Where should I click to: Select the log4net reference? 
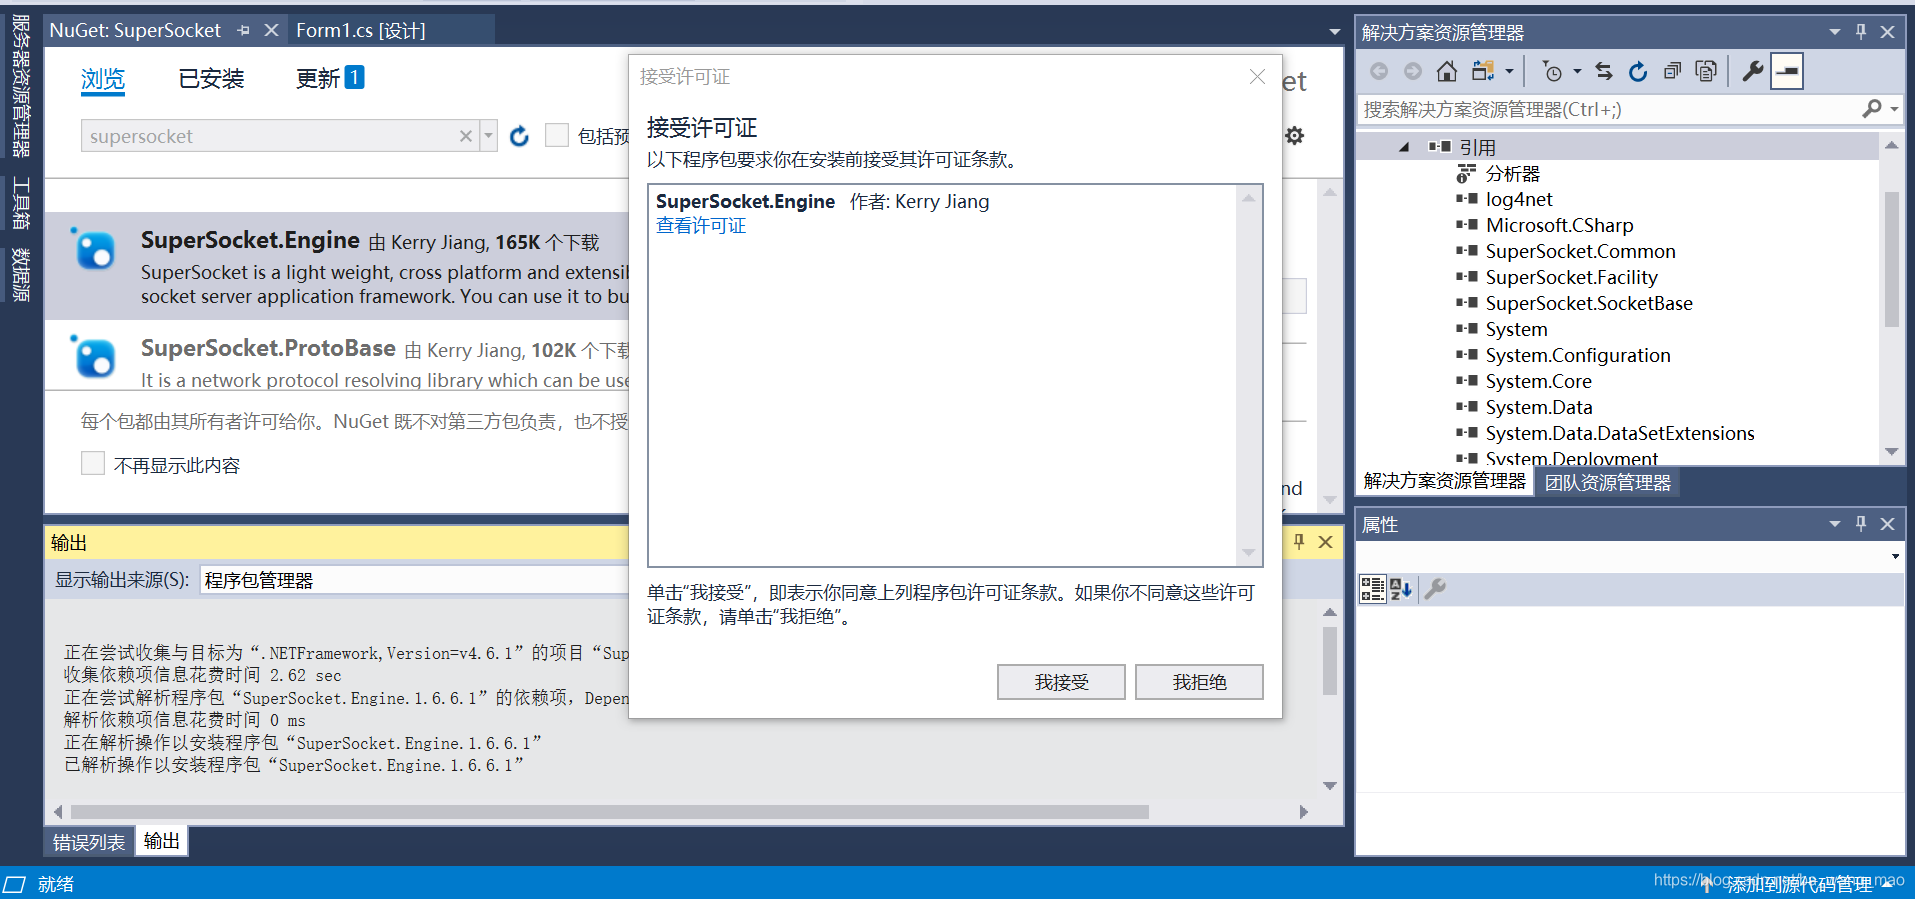pyautogui.click(x=1519, y=199)
